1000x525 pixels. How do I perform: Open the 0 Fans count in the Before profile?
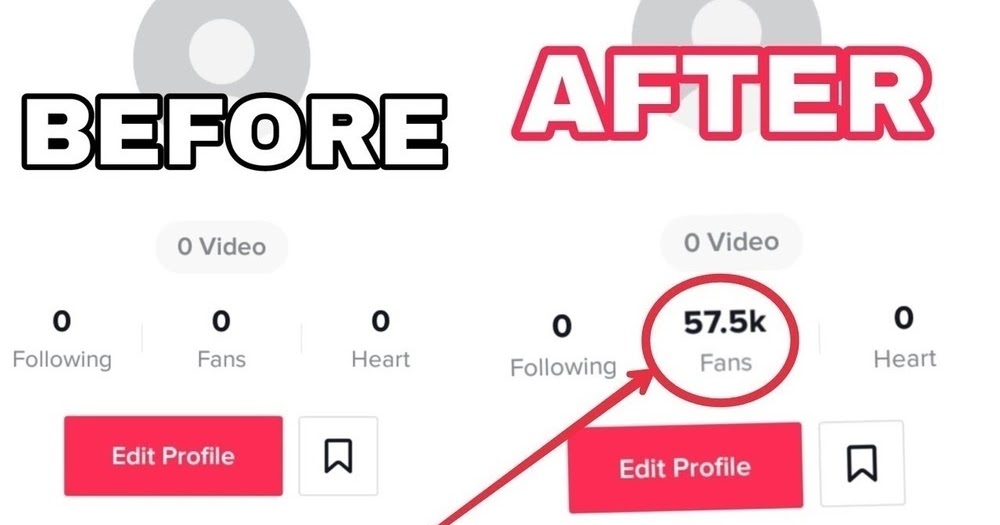point(221,339)
